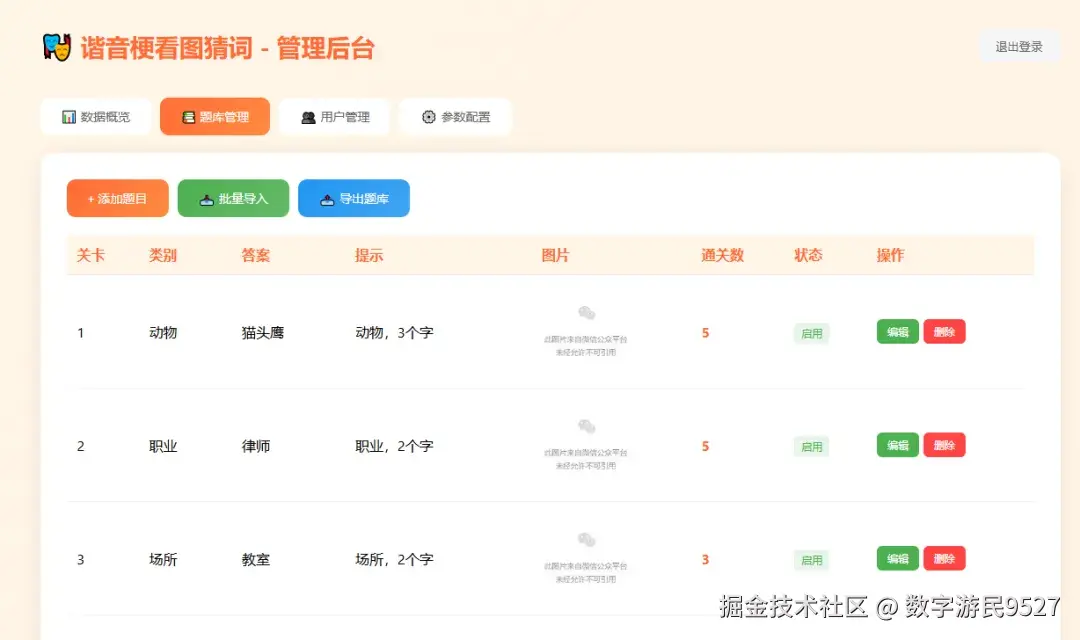Switch to the 数据概览 tab
Viewport: 1080px width, 640px height.
[95, 116]
